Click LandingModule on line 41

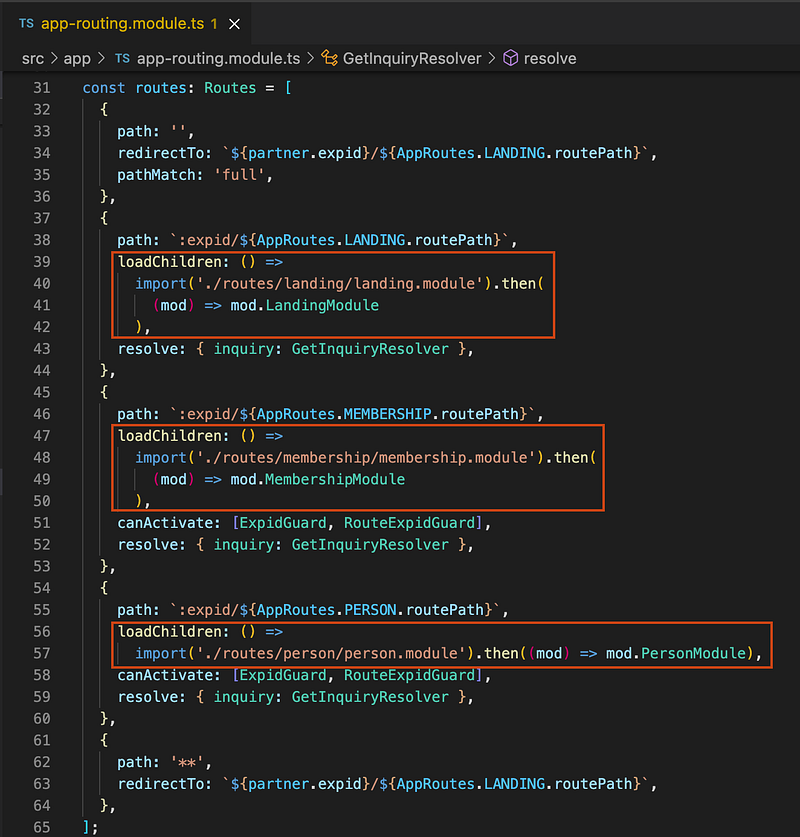click(x=322, y=305)
